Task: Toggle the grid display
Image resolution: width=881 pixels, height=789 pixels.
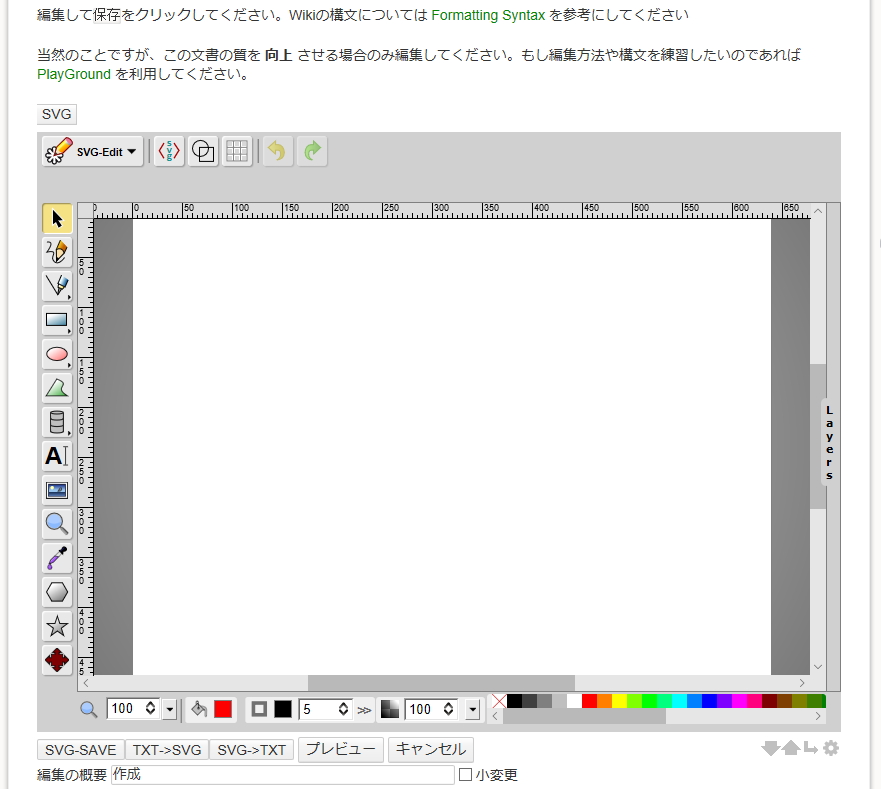Action: 237,151
